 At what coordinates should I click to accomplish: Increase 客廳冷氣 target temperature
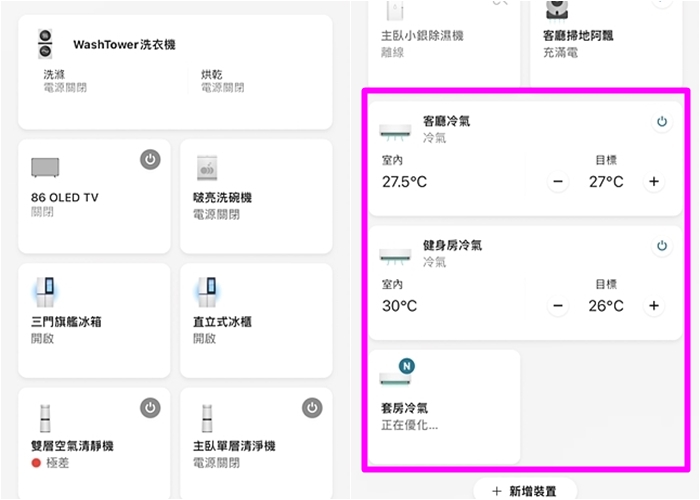coord(654,182)
